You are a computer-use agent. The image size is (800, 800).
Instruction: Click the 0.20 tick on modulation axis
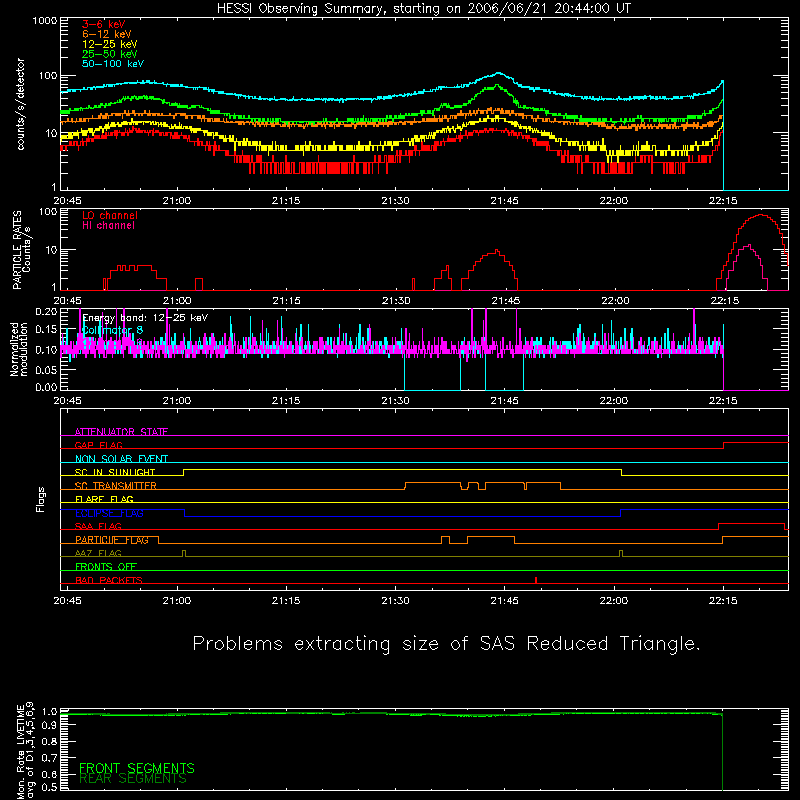coord(46,311)
